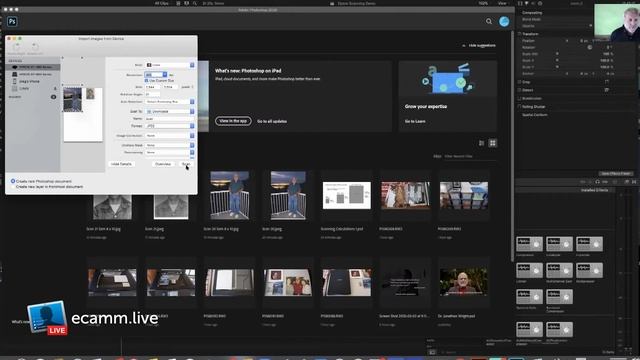Open the Format dropdown showing JPEG
This screenshot has height=360, width=640.
pyautogui.click(x=170, y=126)
